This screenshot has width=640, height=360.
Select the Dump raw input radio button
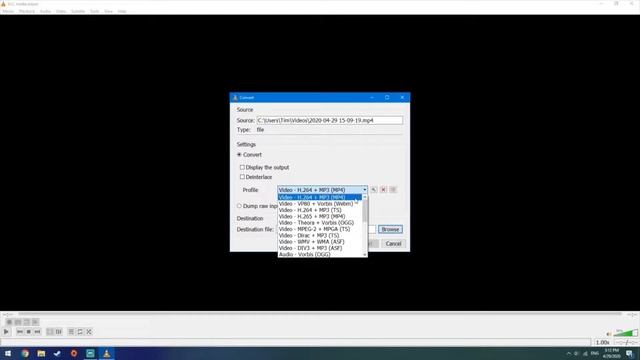point(239,206)
